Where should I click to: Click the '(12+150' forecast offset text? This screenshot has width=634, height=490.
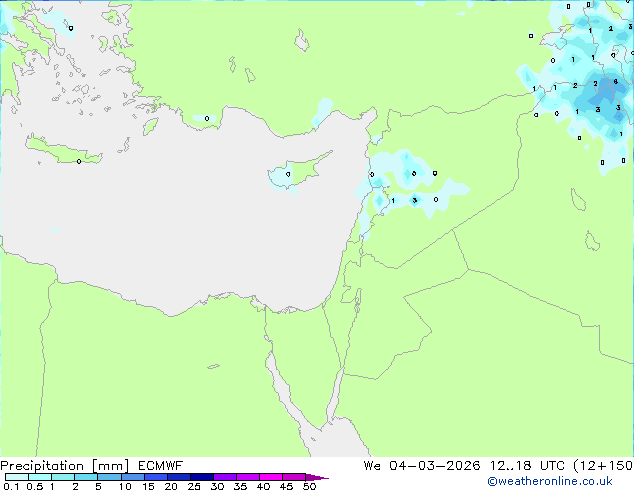(603, 466)
